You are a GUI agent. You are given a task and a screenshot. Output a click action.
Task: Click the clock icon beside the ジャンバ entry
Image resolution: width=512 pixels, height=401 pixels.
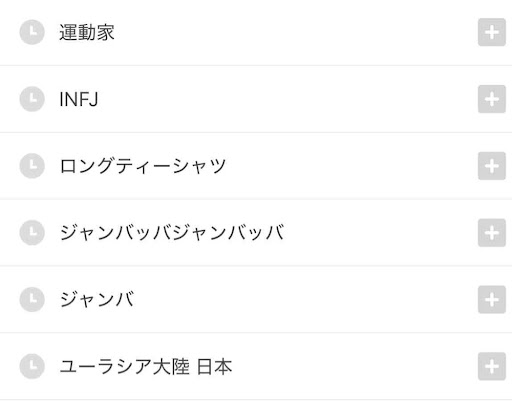(32, 299)
